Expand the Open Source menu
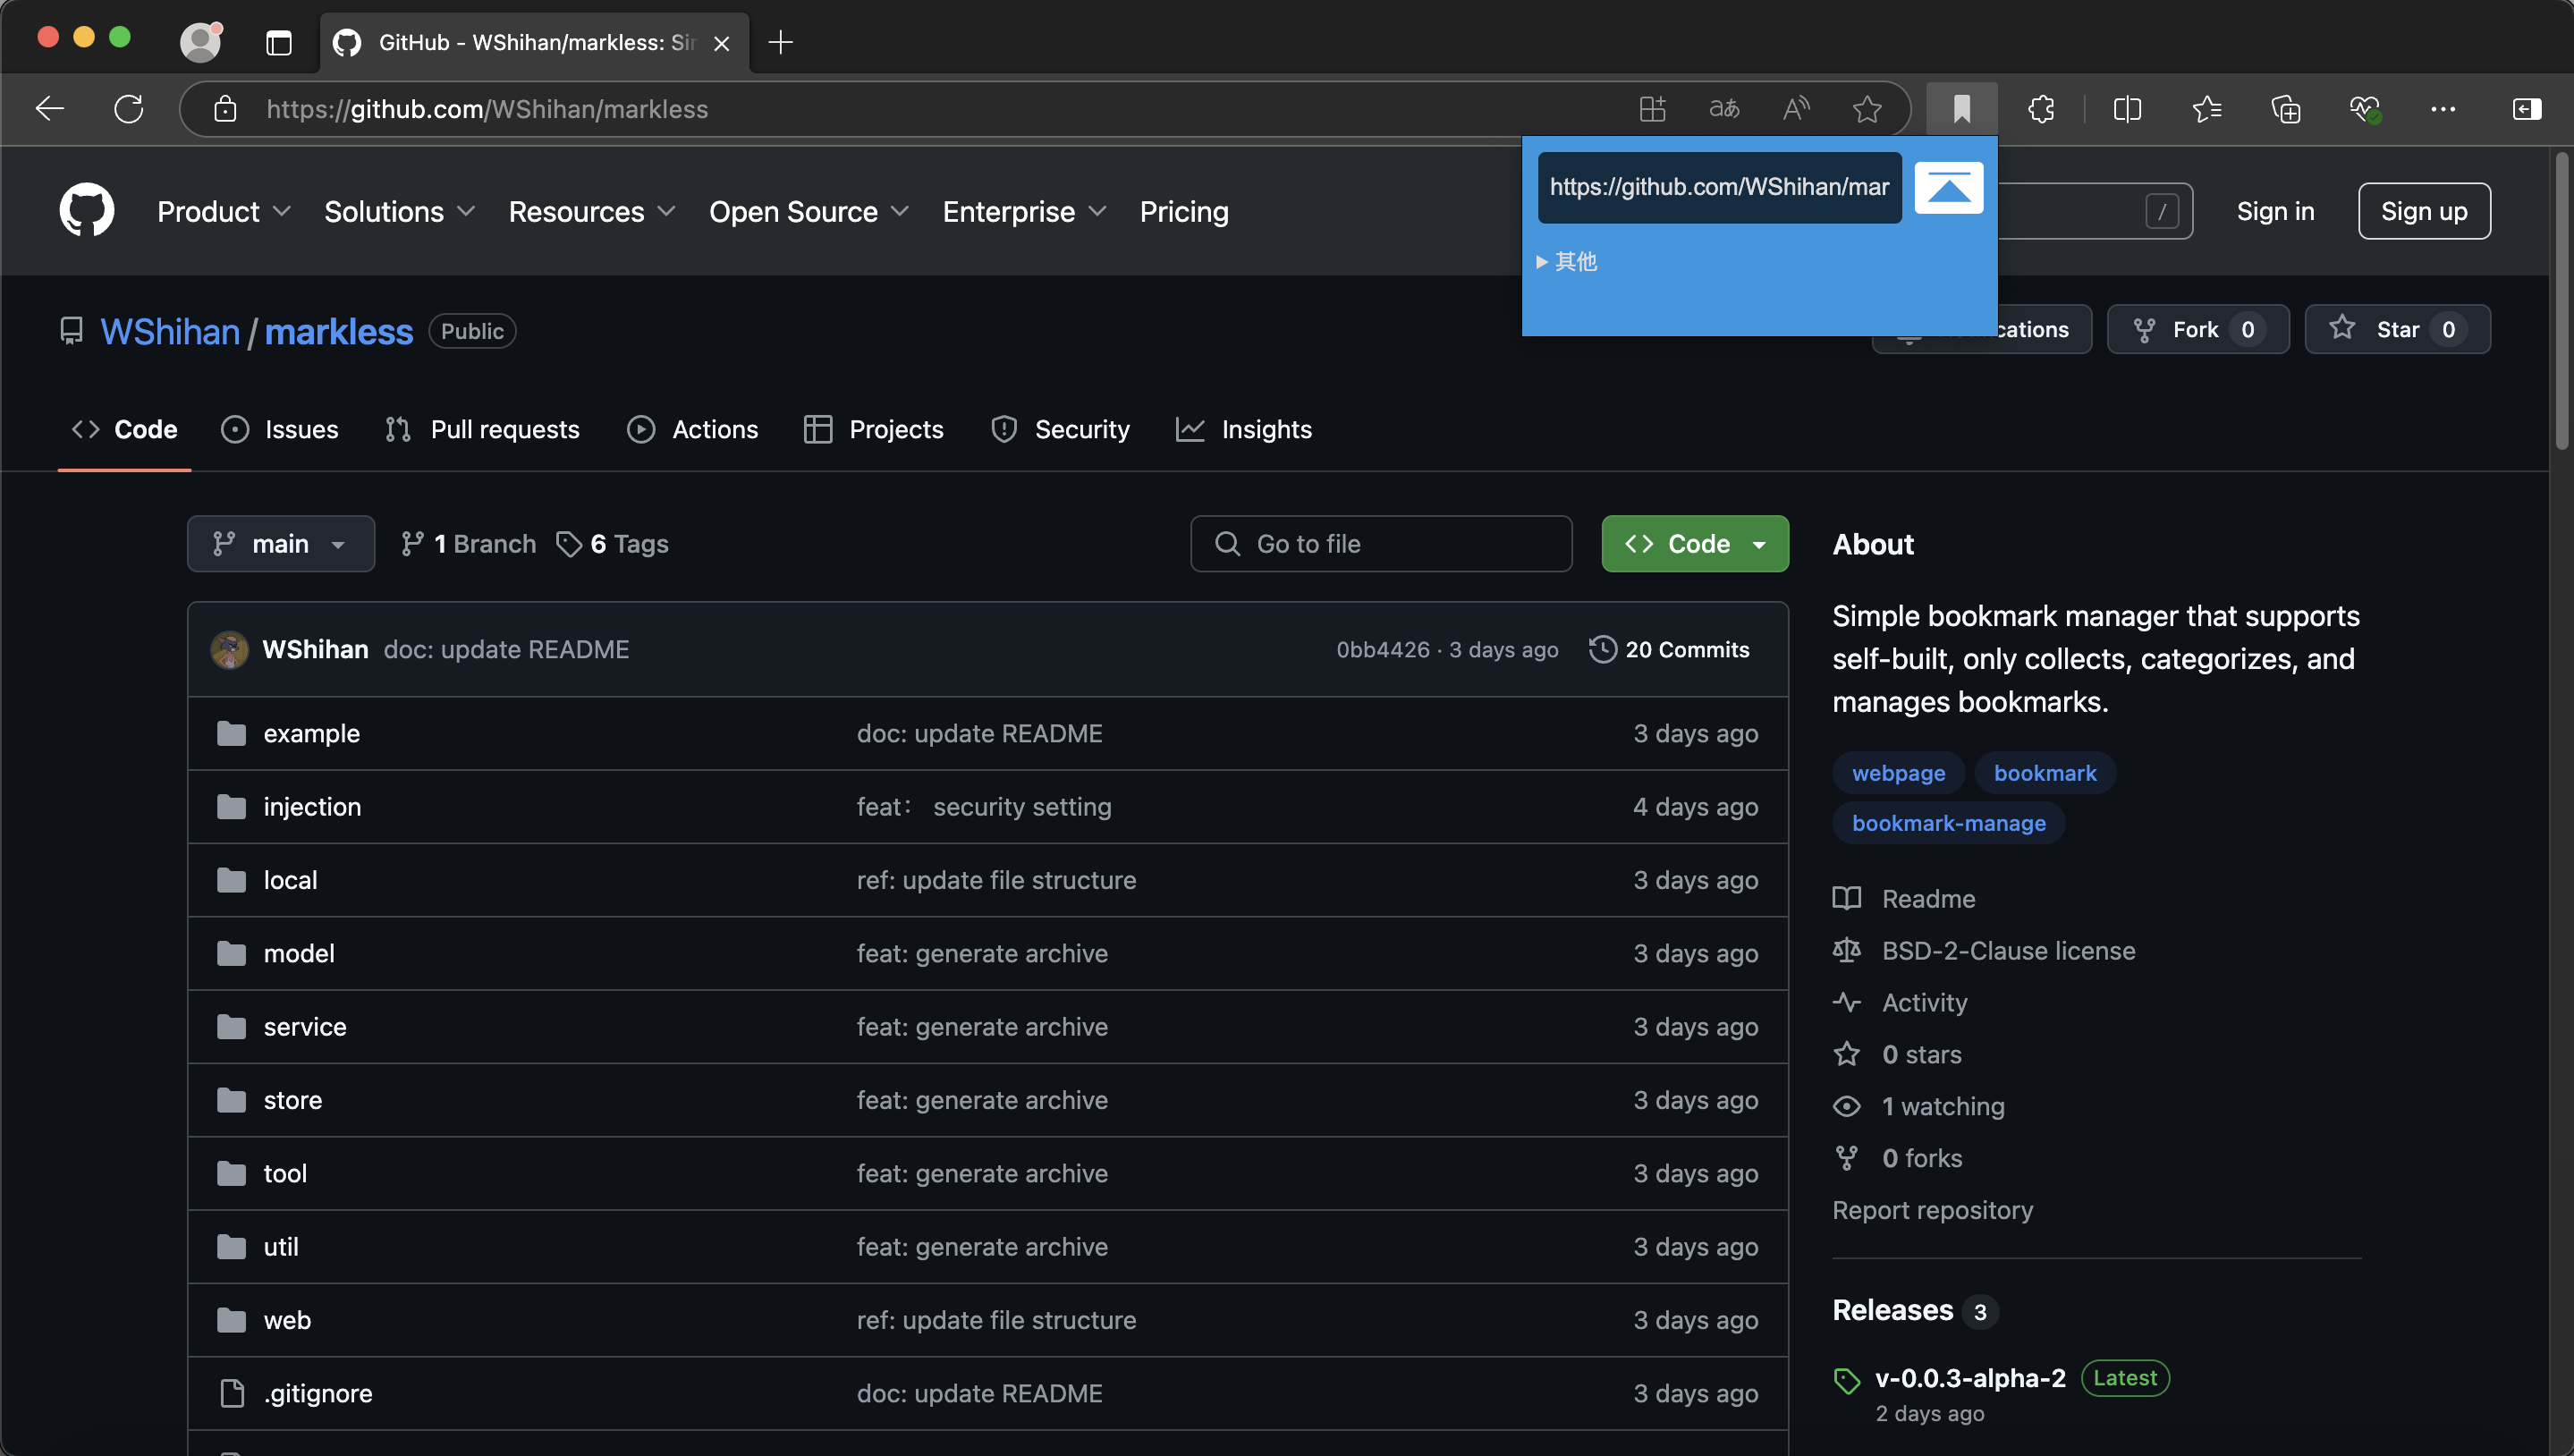This screenshot has height=1456, width=2574. pos(809,211)
